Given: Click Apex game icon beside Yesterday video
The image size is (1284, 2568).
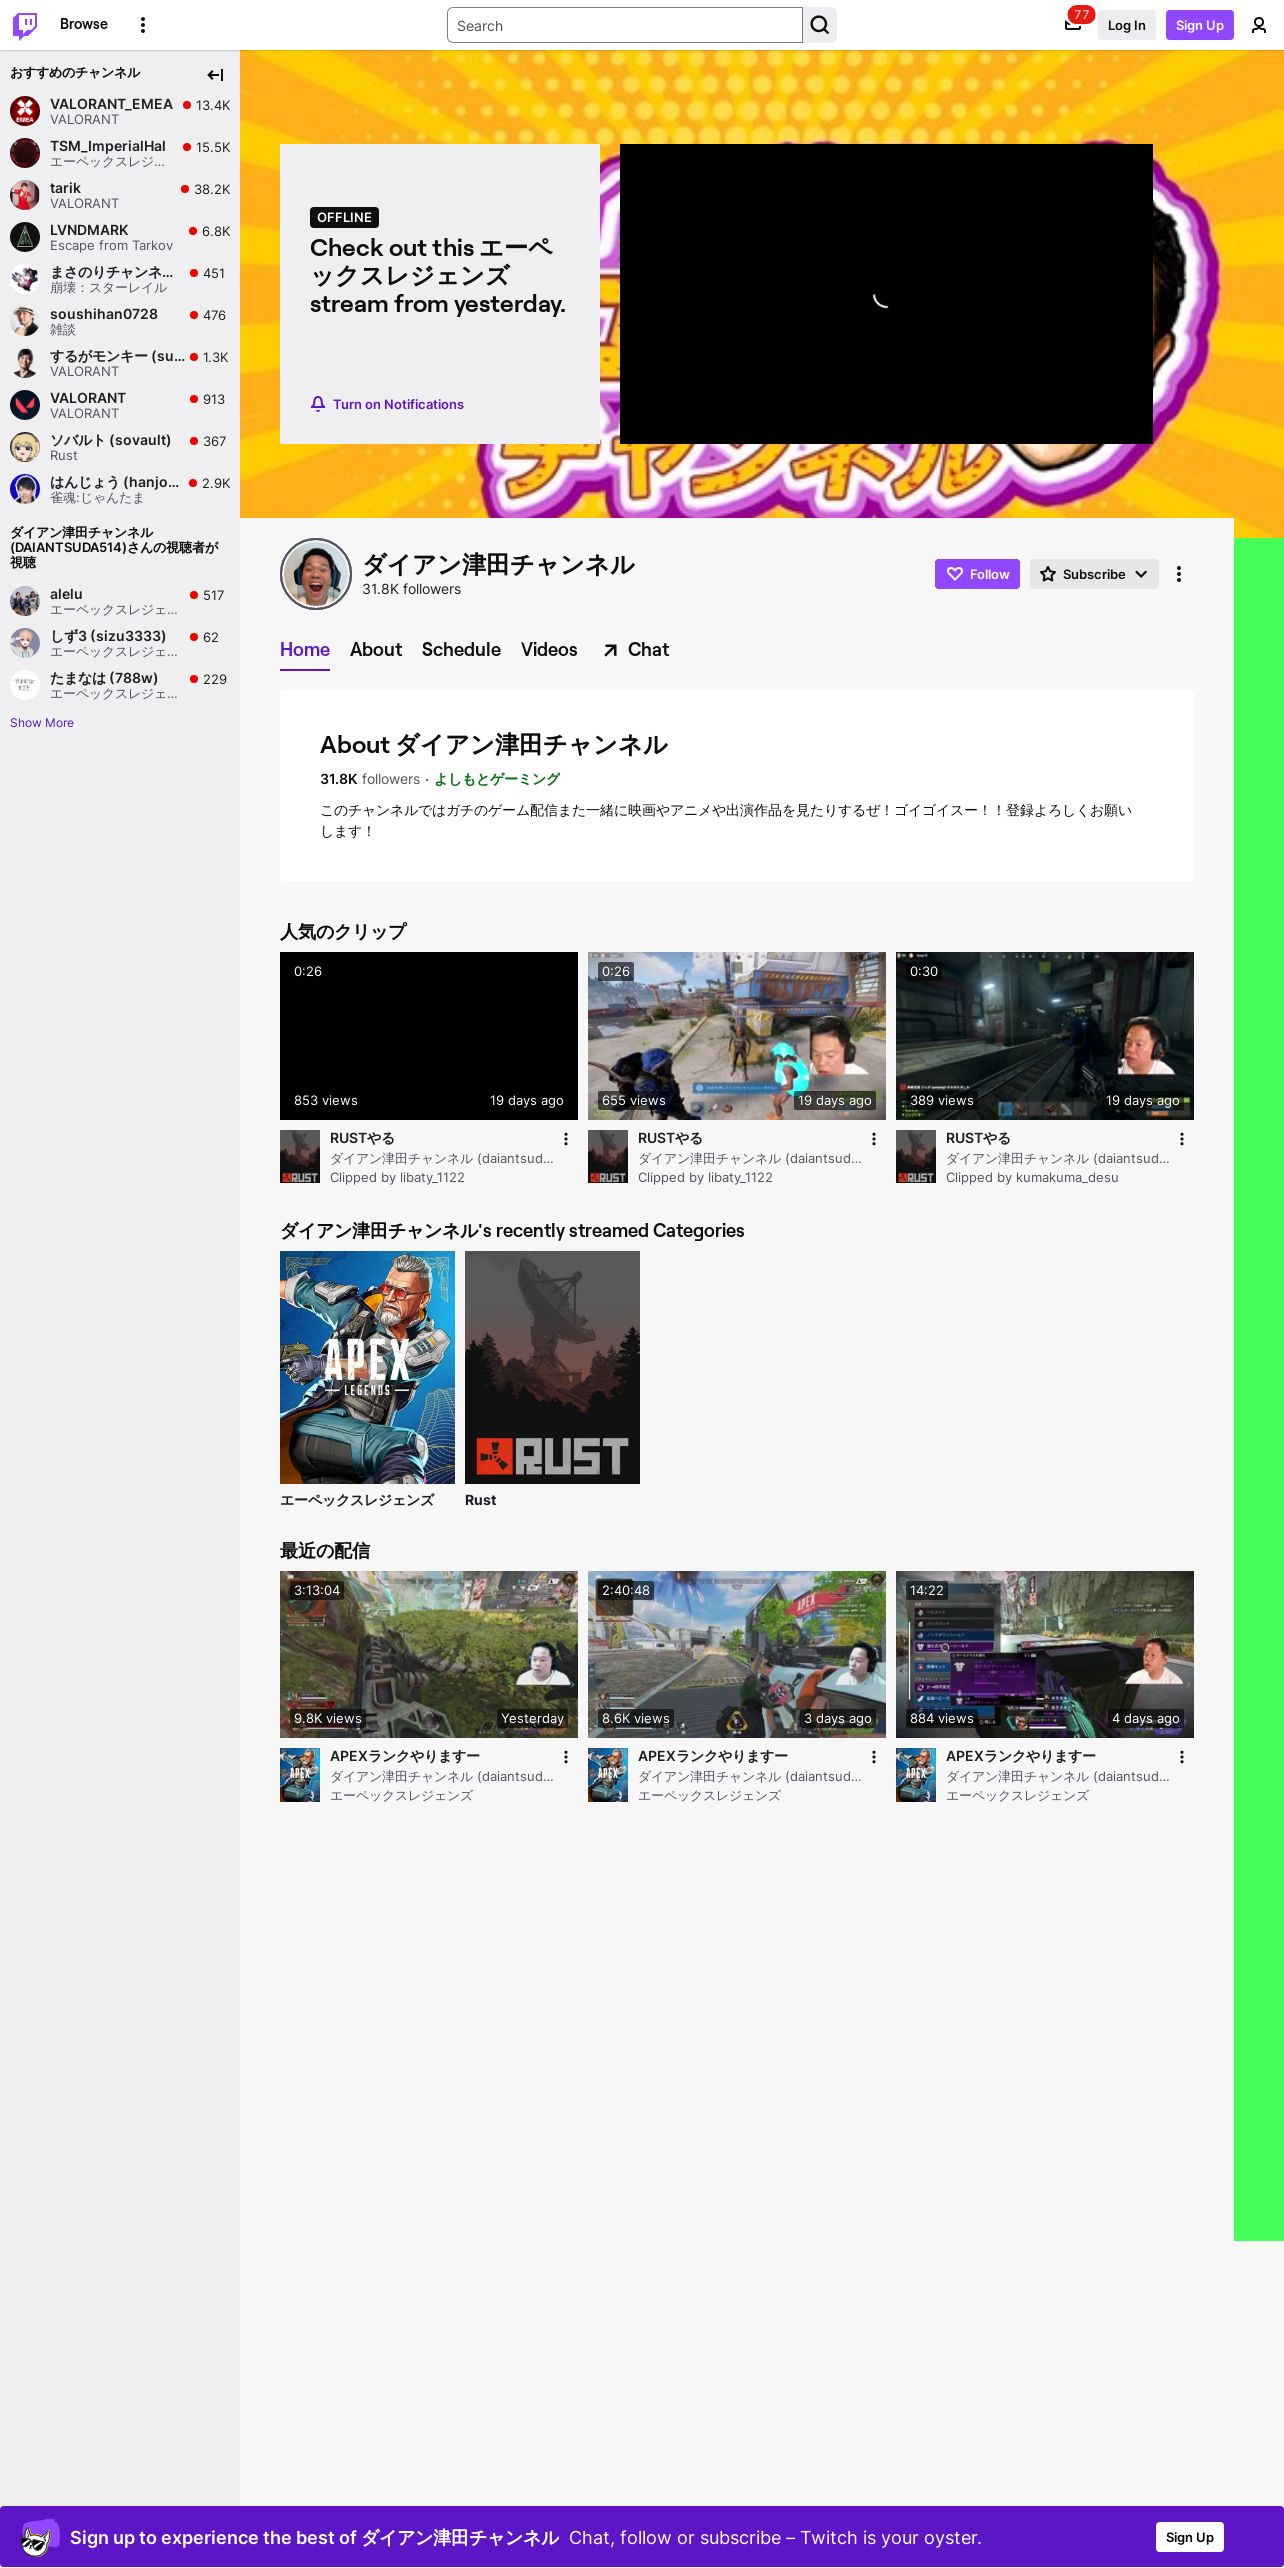Looking at the screenshot, I should point(300,1775).
